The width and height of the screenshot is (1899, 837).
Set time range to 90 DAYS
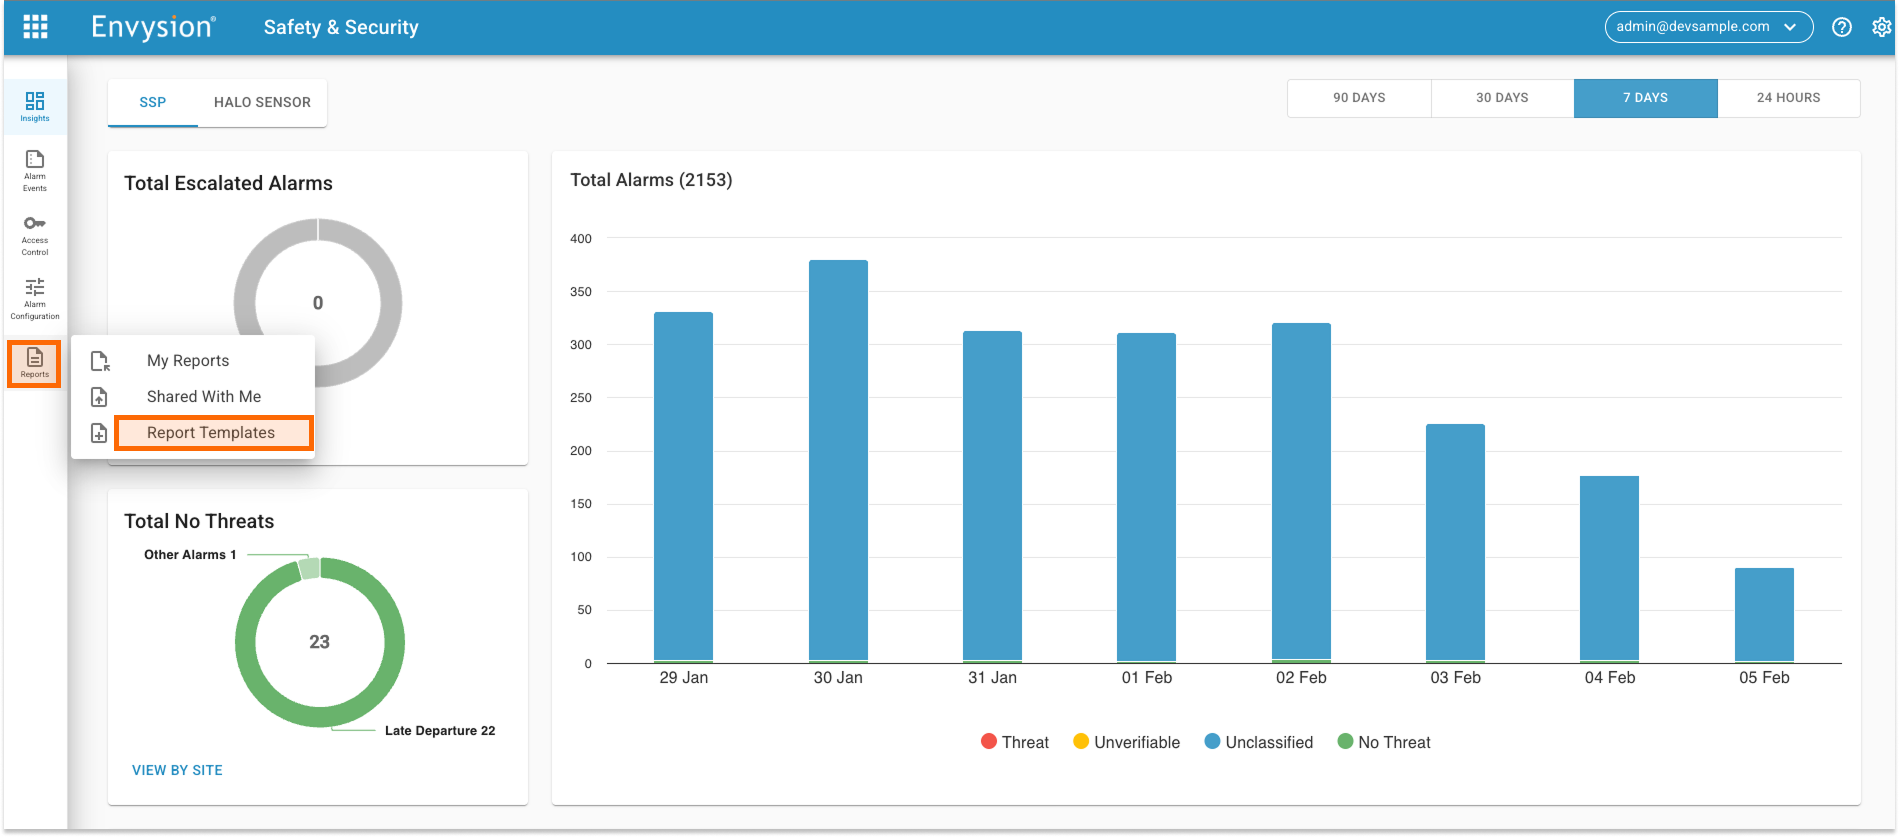tap(1359, 98)
